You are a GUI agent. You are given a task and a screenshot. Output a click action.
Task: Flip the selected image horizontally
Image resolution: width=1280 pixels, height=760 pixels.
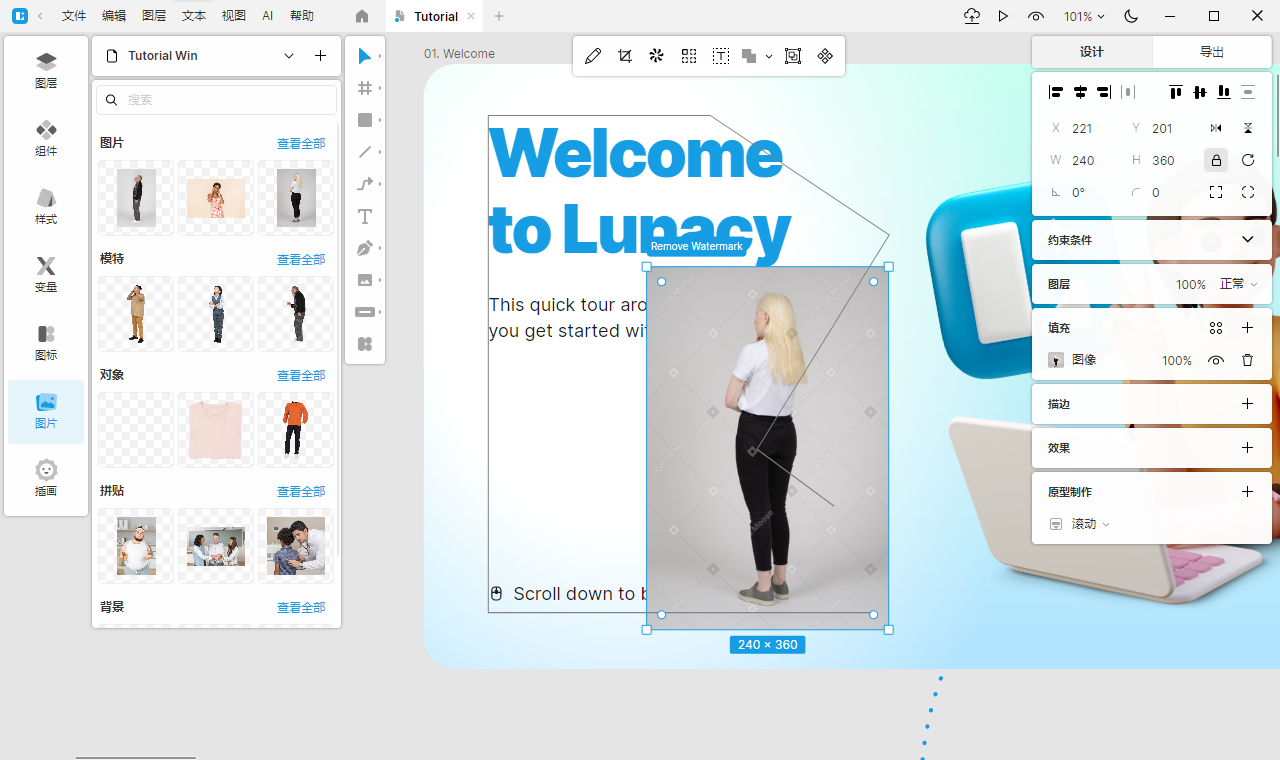pyautogui.click(x=1216, y=128)
